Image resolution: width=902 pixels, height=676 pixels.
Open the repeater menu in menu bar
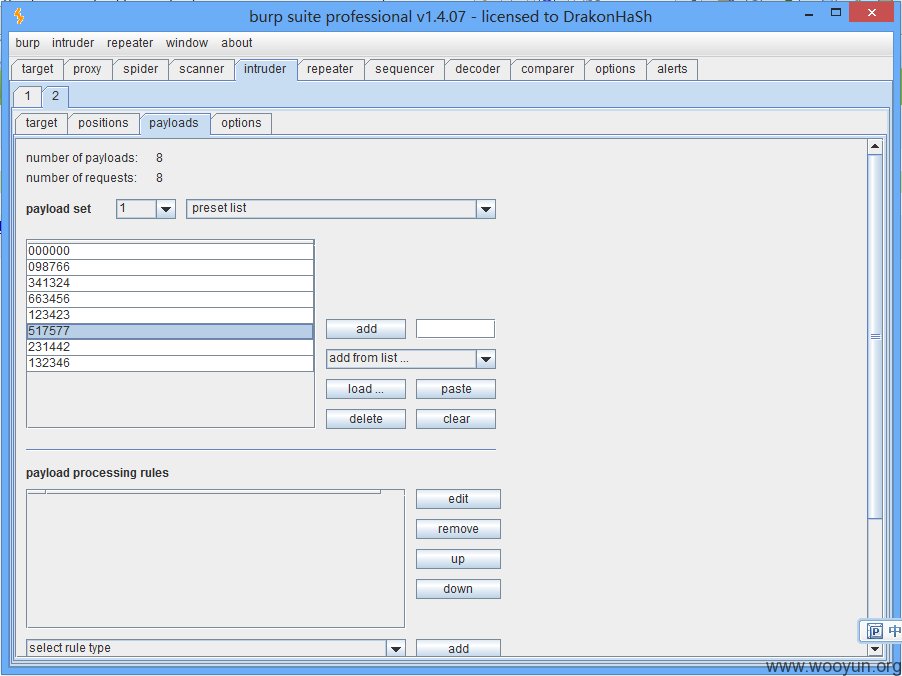(130, 43)
